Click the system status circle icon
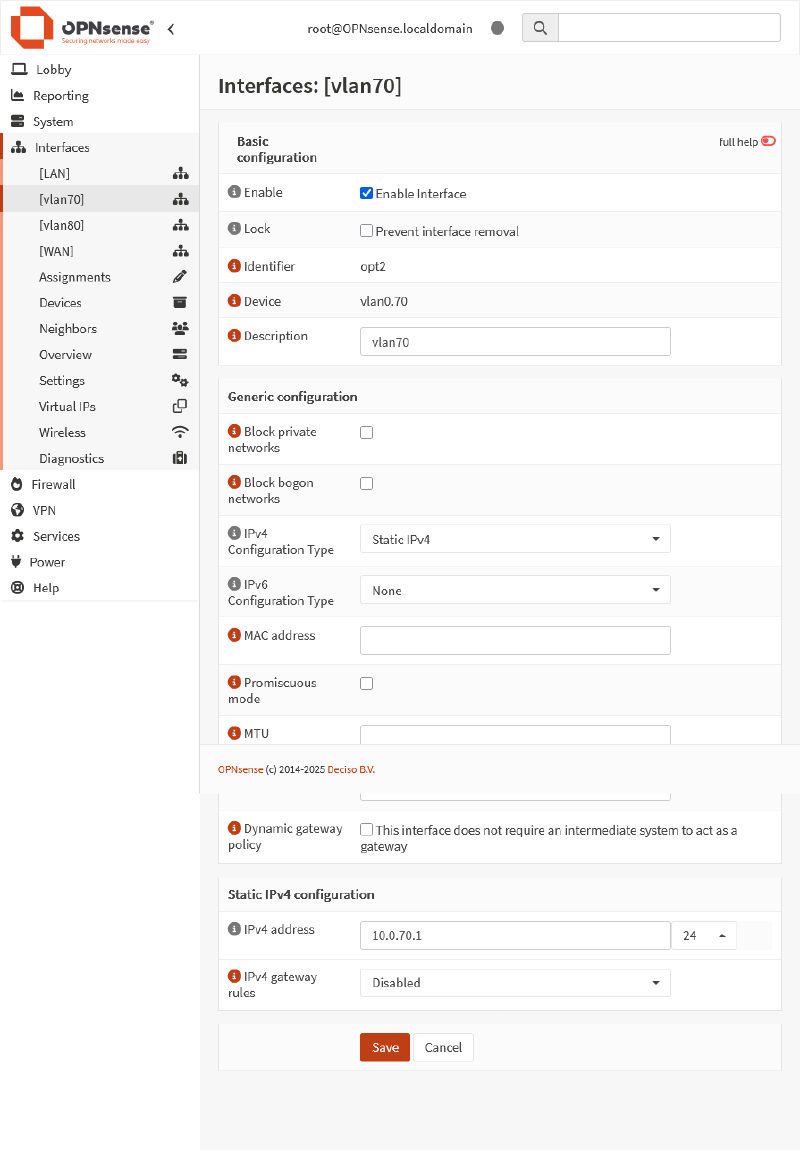 pyautogui.click(x=497, y=28)
